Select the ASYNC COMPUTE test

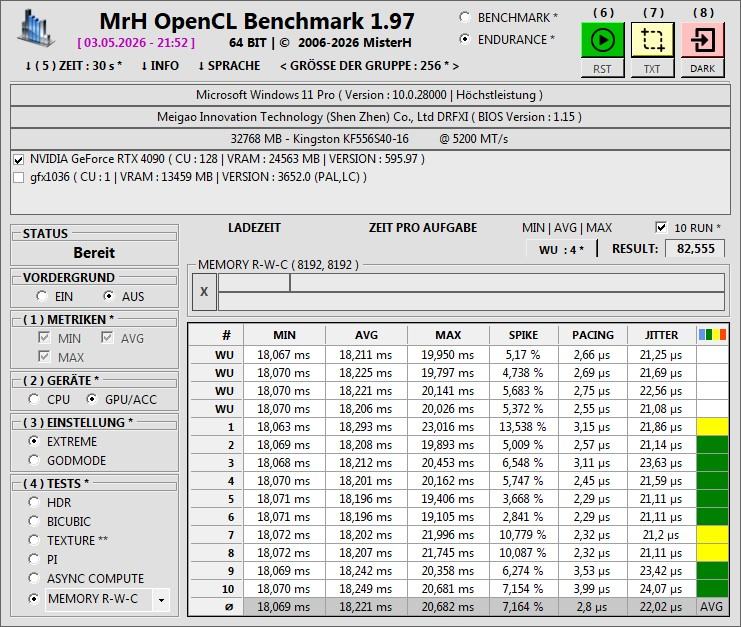click(x=34, y=578)
